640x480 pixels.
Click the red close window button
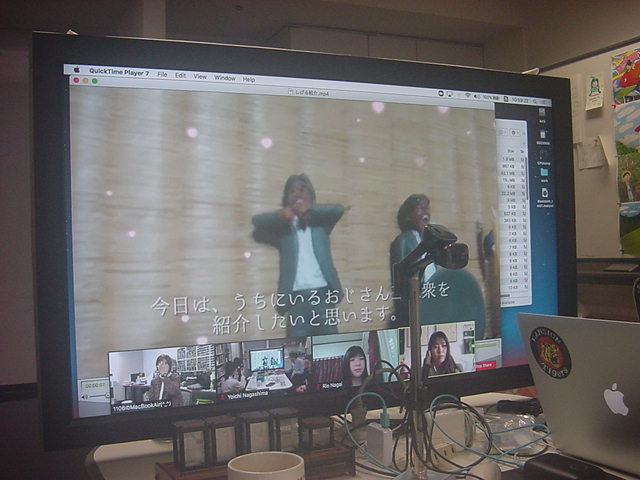76,80
